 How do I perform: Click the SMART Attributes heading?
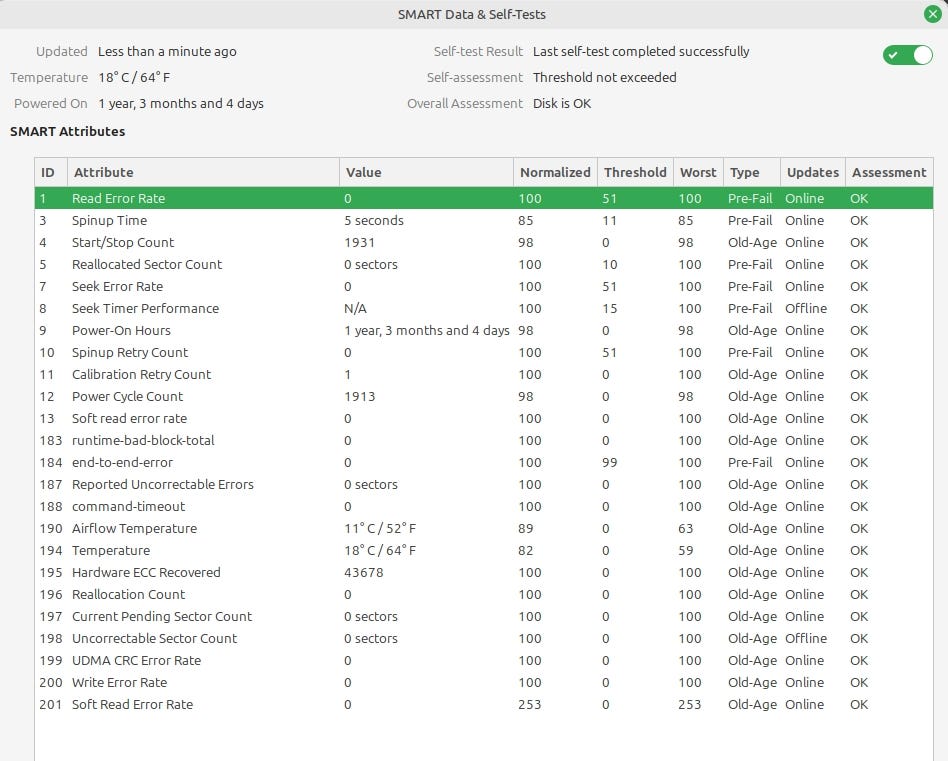click(68, 131)
